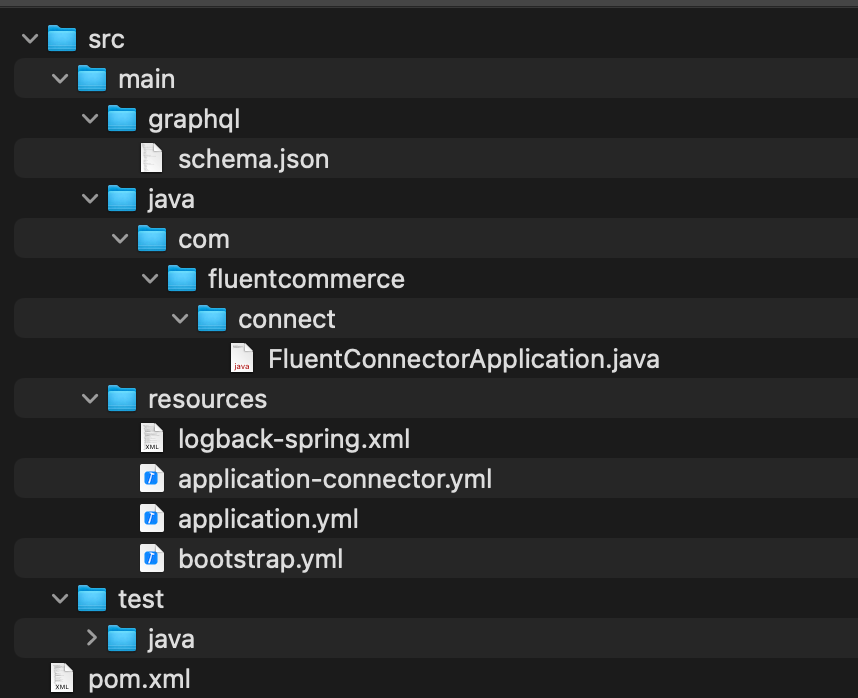This screenshot has height=698, width=858.
Task: Collapse the connect folder chevron
Action: (x=180, y=318)
